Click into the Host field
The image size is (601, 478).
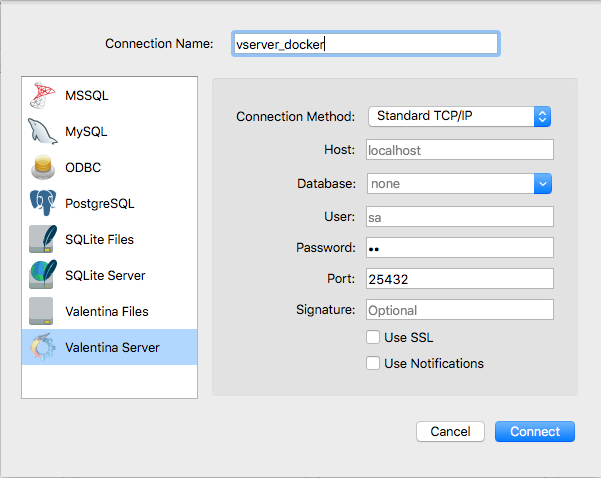click(x=460, y=150)
